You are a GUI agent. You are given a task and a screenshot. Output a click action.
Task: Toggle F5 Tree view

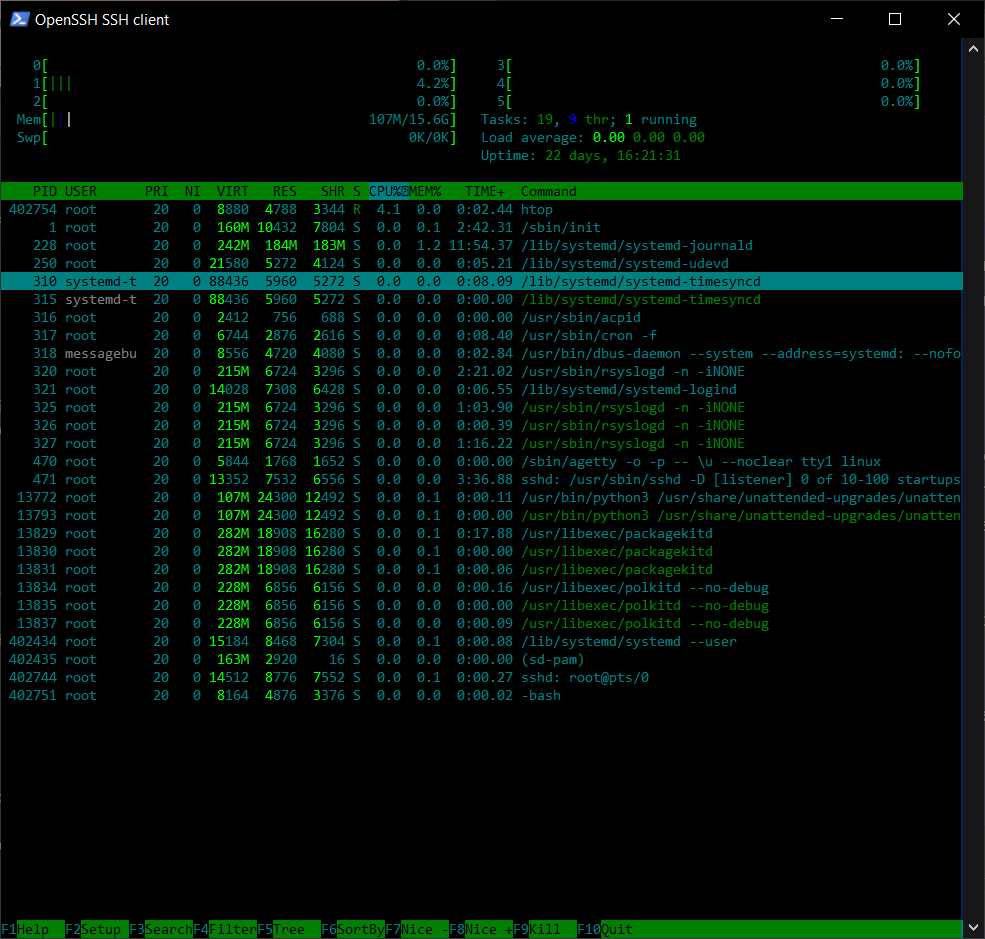[289, 929]
